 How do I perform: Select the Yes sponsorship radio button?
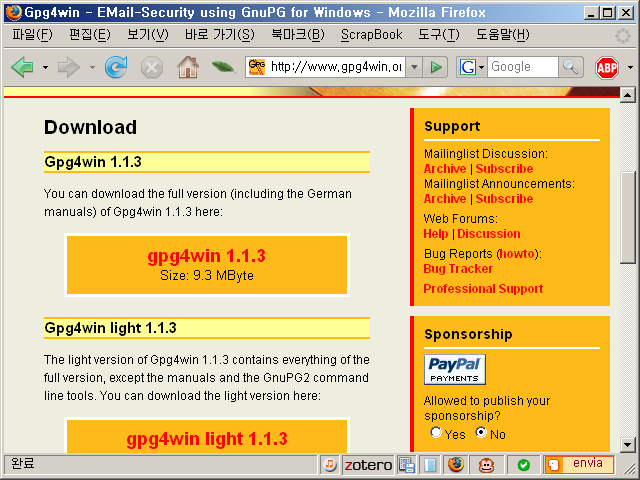tap(436, 432)
